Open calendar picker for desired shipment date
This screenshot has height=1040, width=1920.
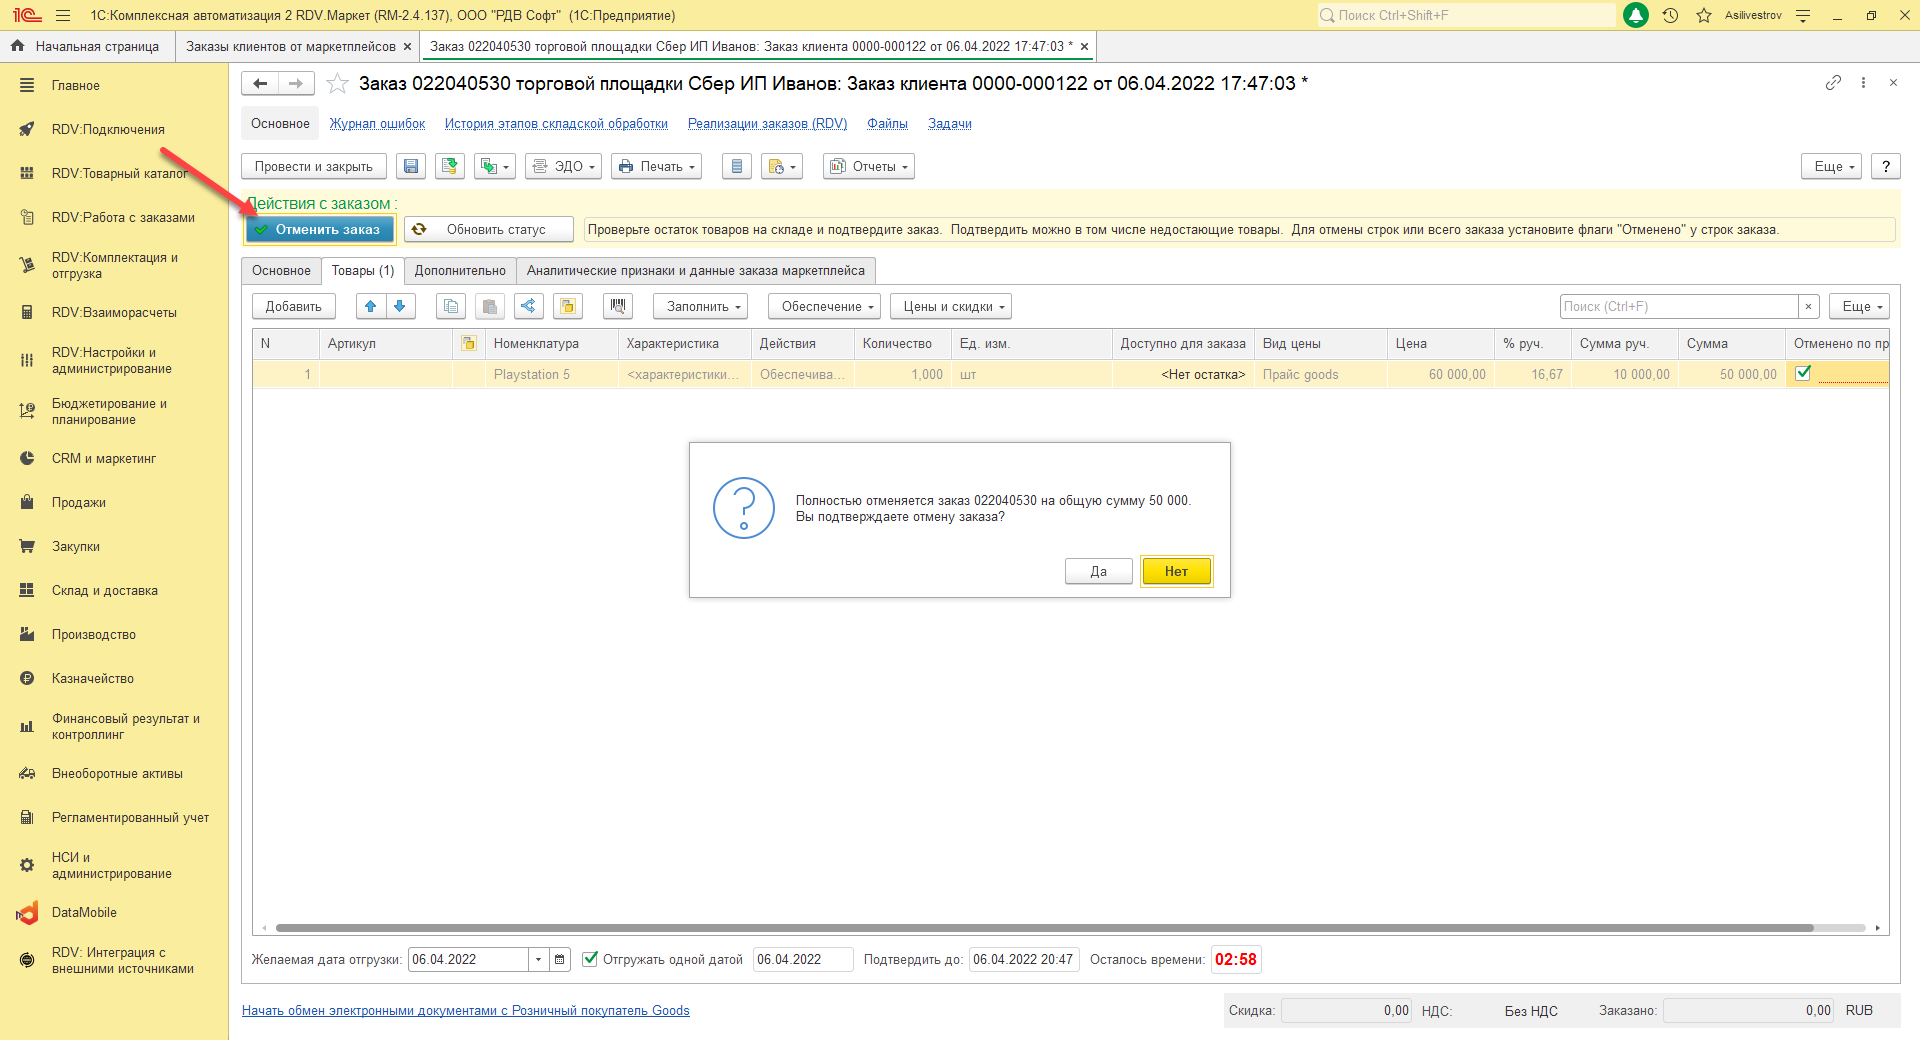[x=560, y=960]
